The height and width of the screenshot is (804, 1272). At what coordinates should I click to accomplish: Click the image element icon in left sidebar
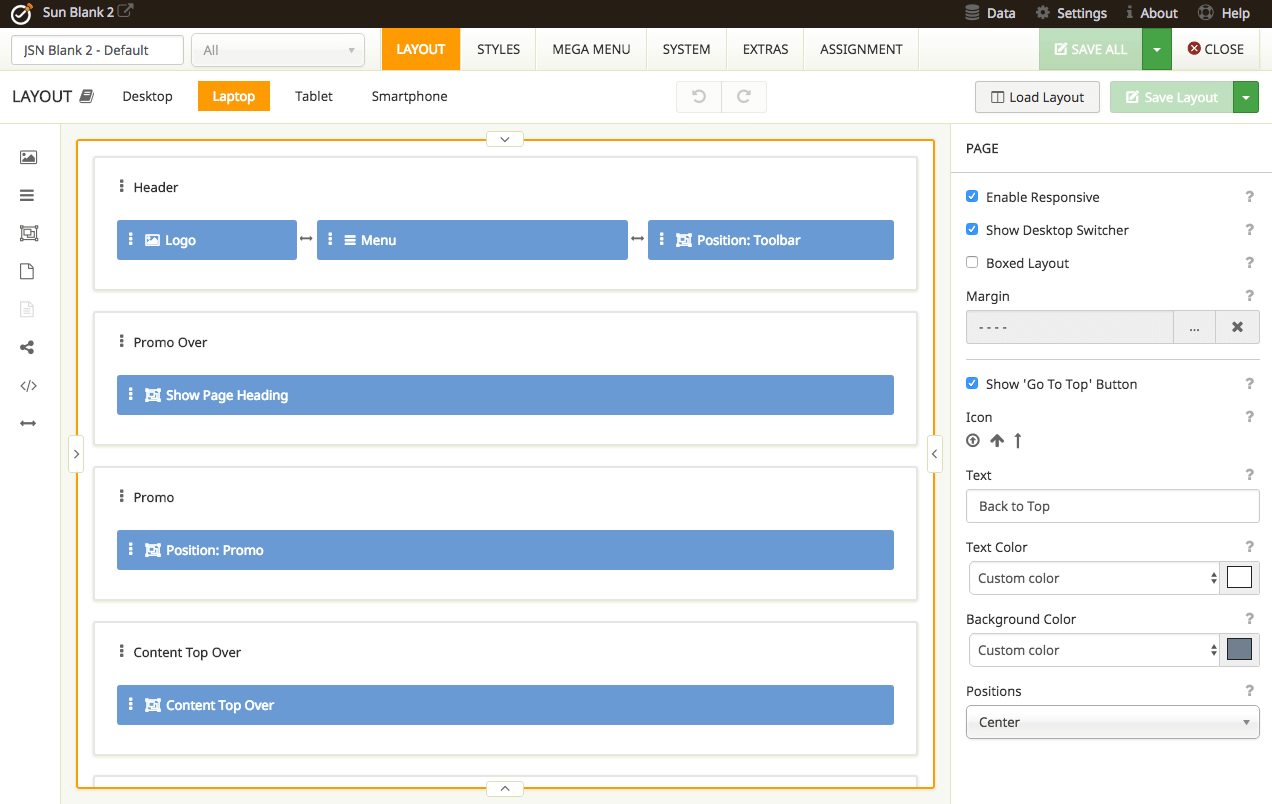point(28,157)
